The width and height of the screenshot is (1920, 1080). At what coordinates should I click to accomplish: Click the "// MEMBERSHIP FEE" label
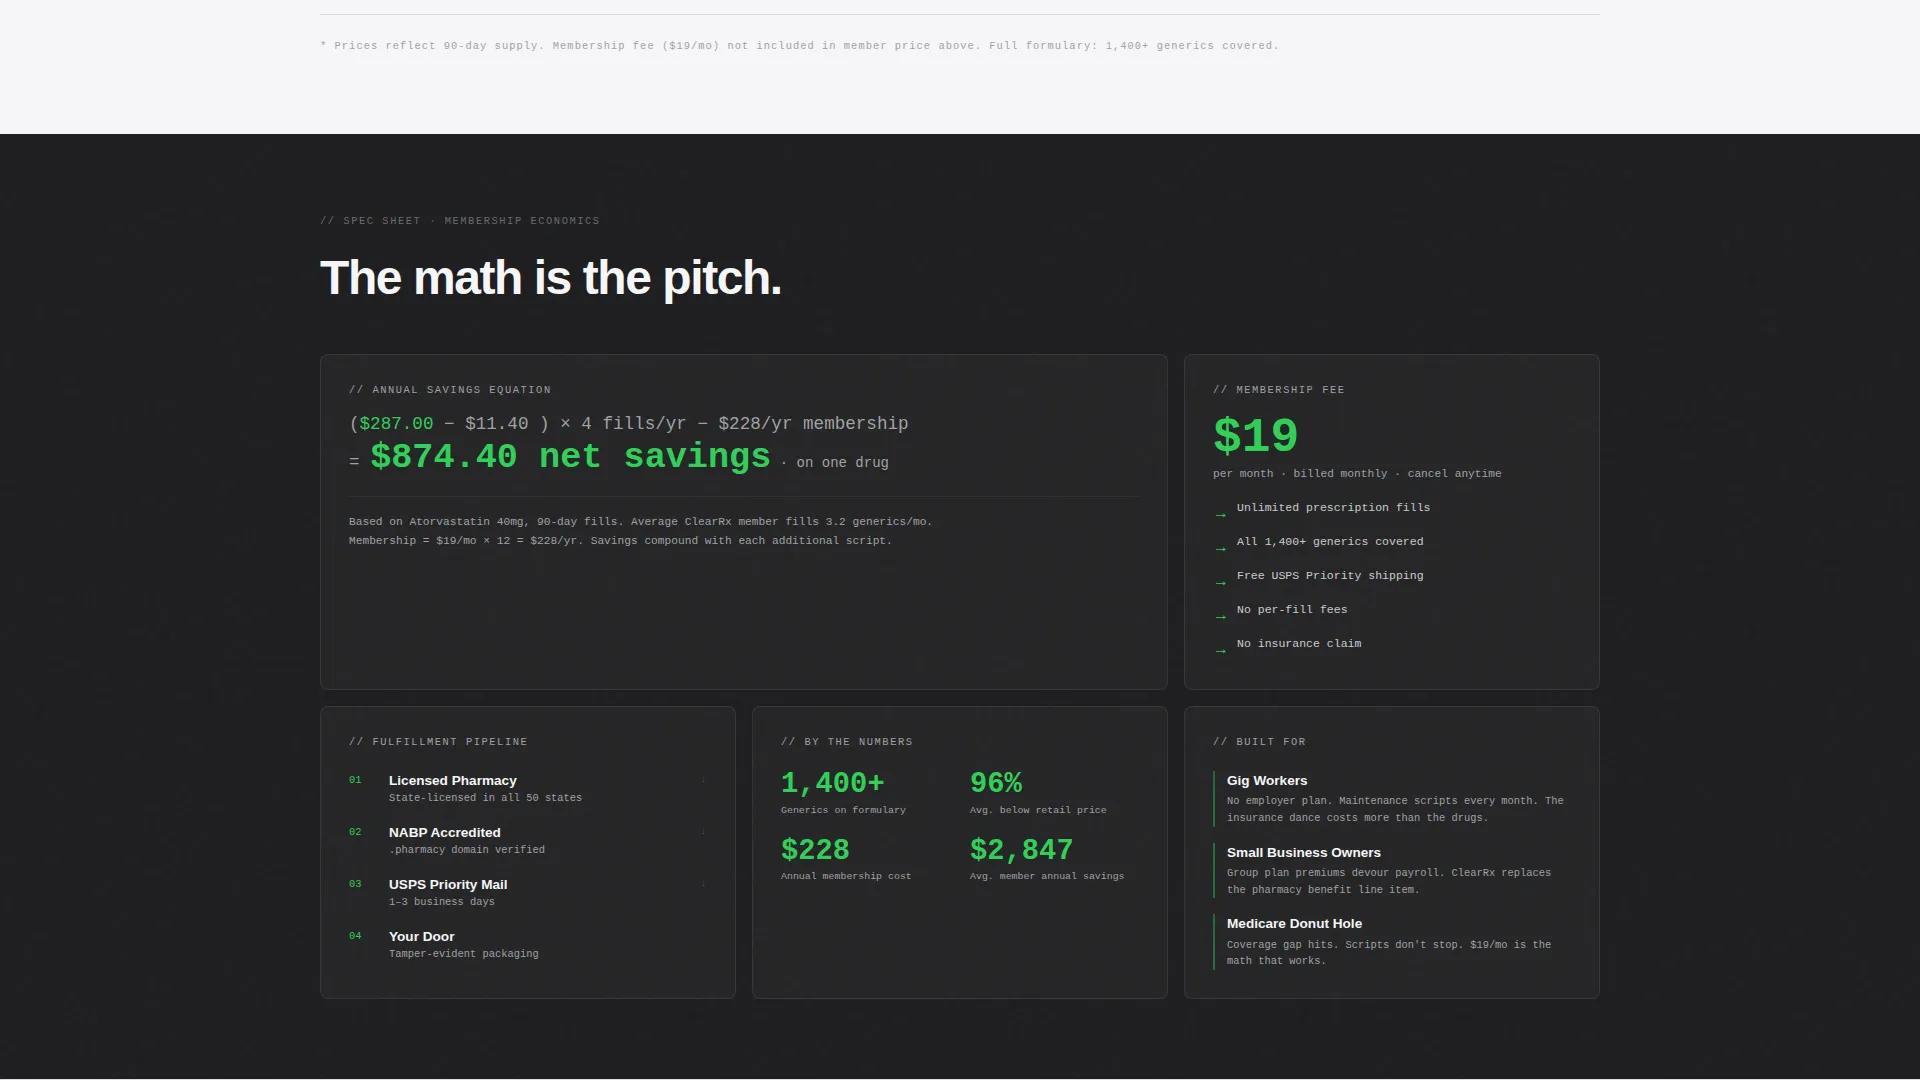pos(1278,390)
